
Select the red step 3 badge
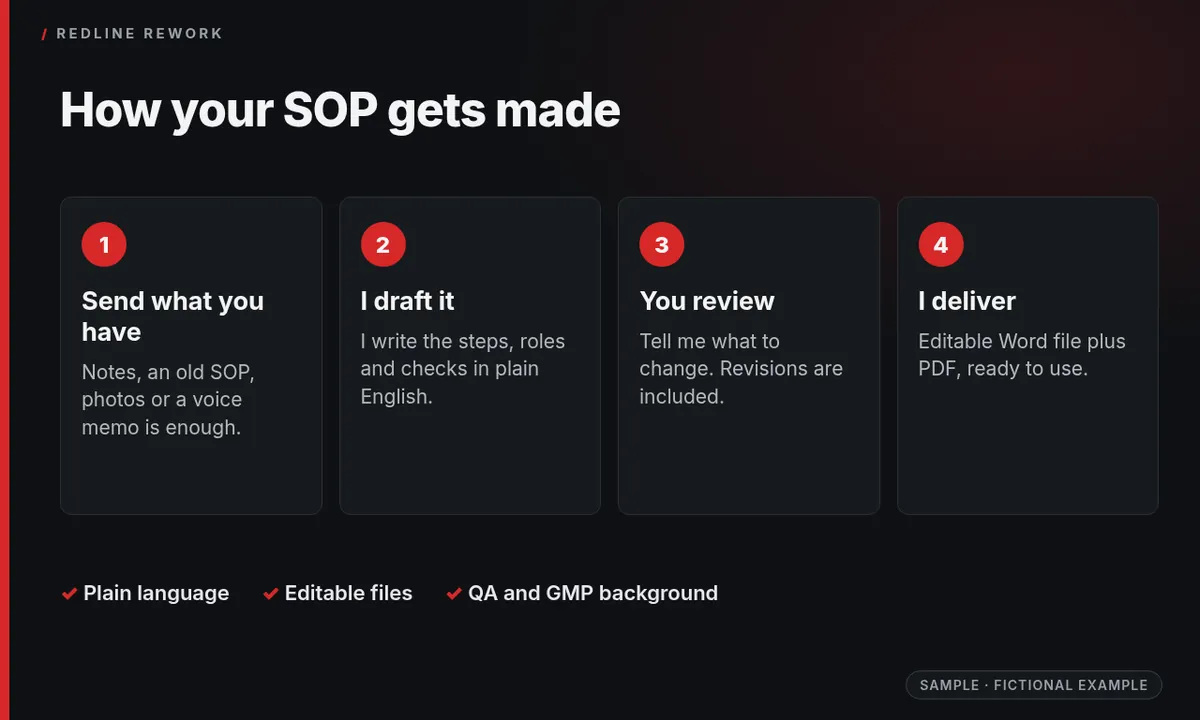pyautogui.click(x=662, y=244)
